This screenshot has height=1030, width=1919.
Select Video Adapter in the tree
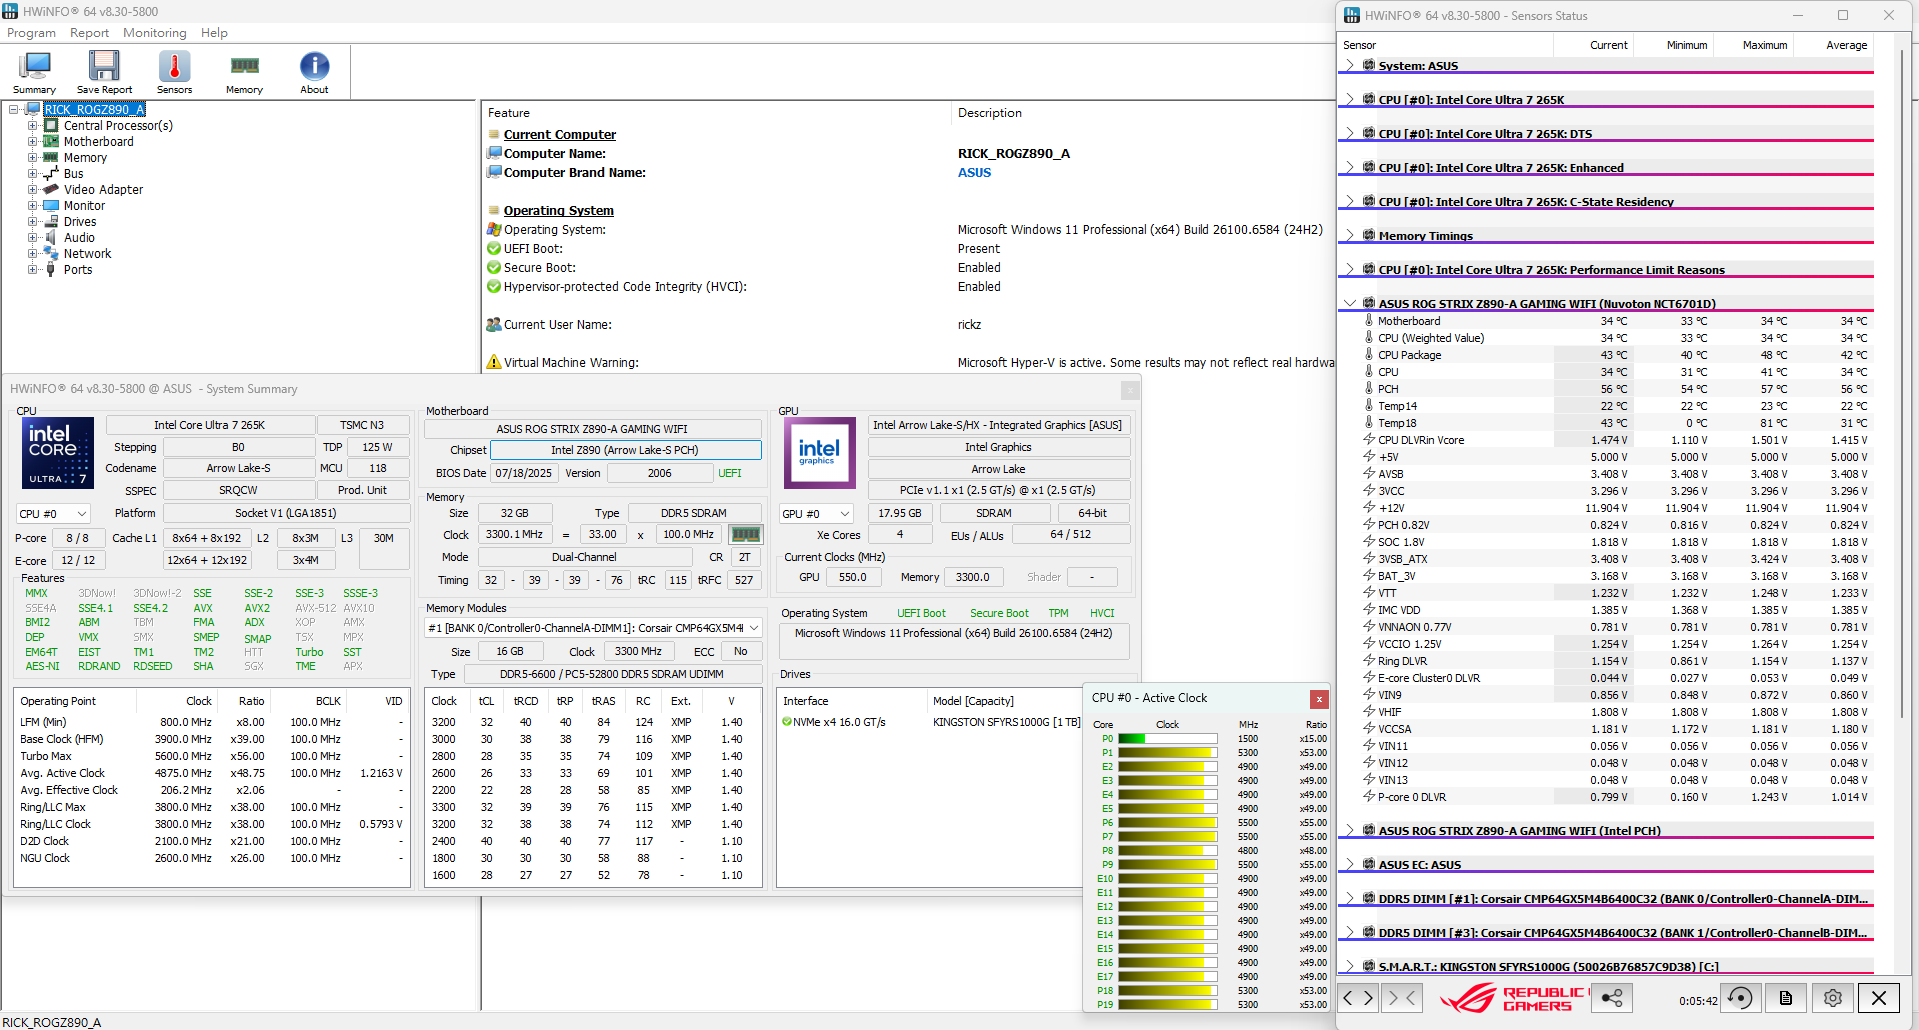(103, 190)
